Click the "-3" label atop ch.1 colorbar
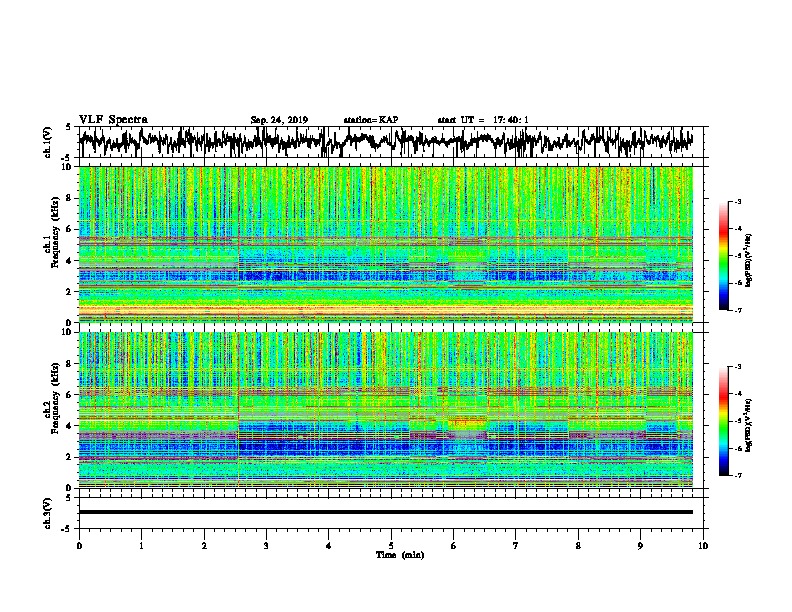The width and height of the screenshot is (792, 612). pos(738,201)
